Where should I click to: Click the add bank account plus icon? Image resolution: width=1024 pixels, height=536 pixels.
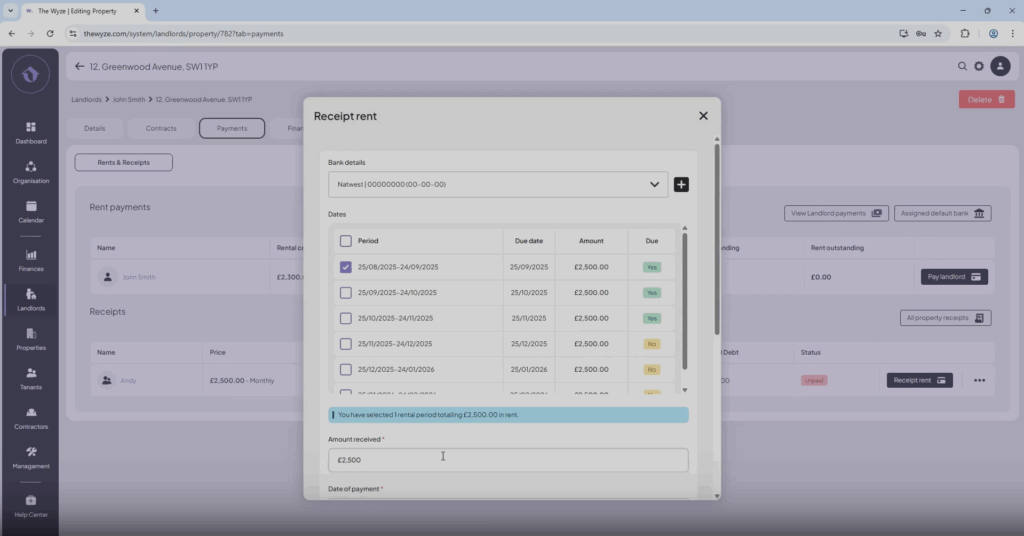click(x=681, y=185)
